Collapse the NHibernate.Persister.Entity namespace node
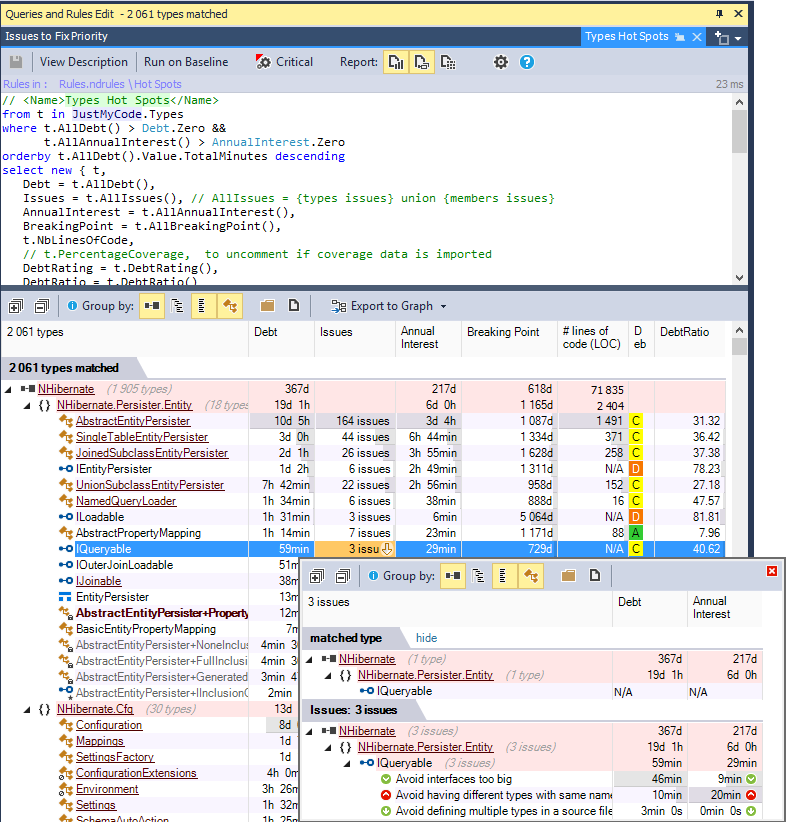 tap(29, 405)
